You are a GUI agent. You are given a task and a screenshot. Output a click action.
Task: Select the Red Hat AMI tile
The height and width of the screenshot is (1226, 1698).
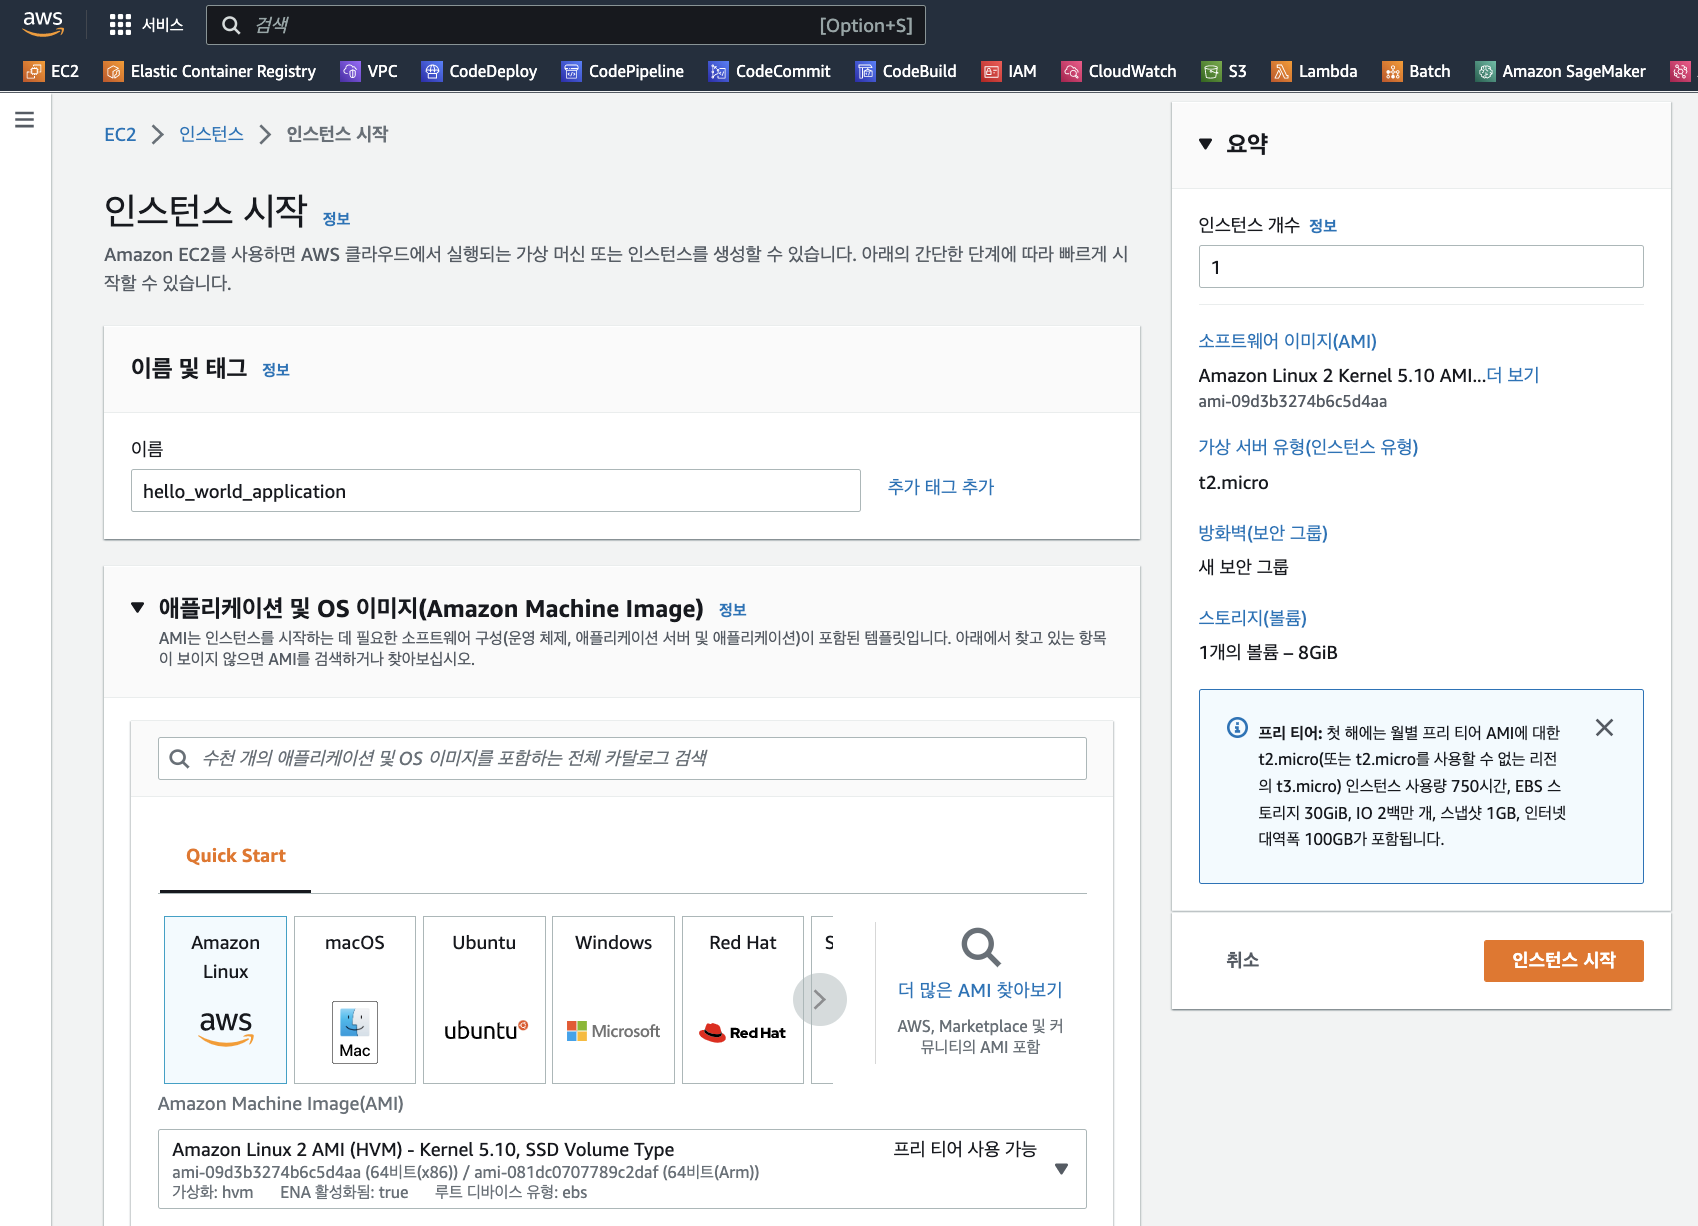coord(743,1000)
